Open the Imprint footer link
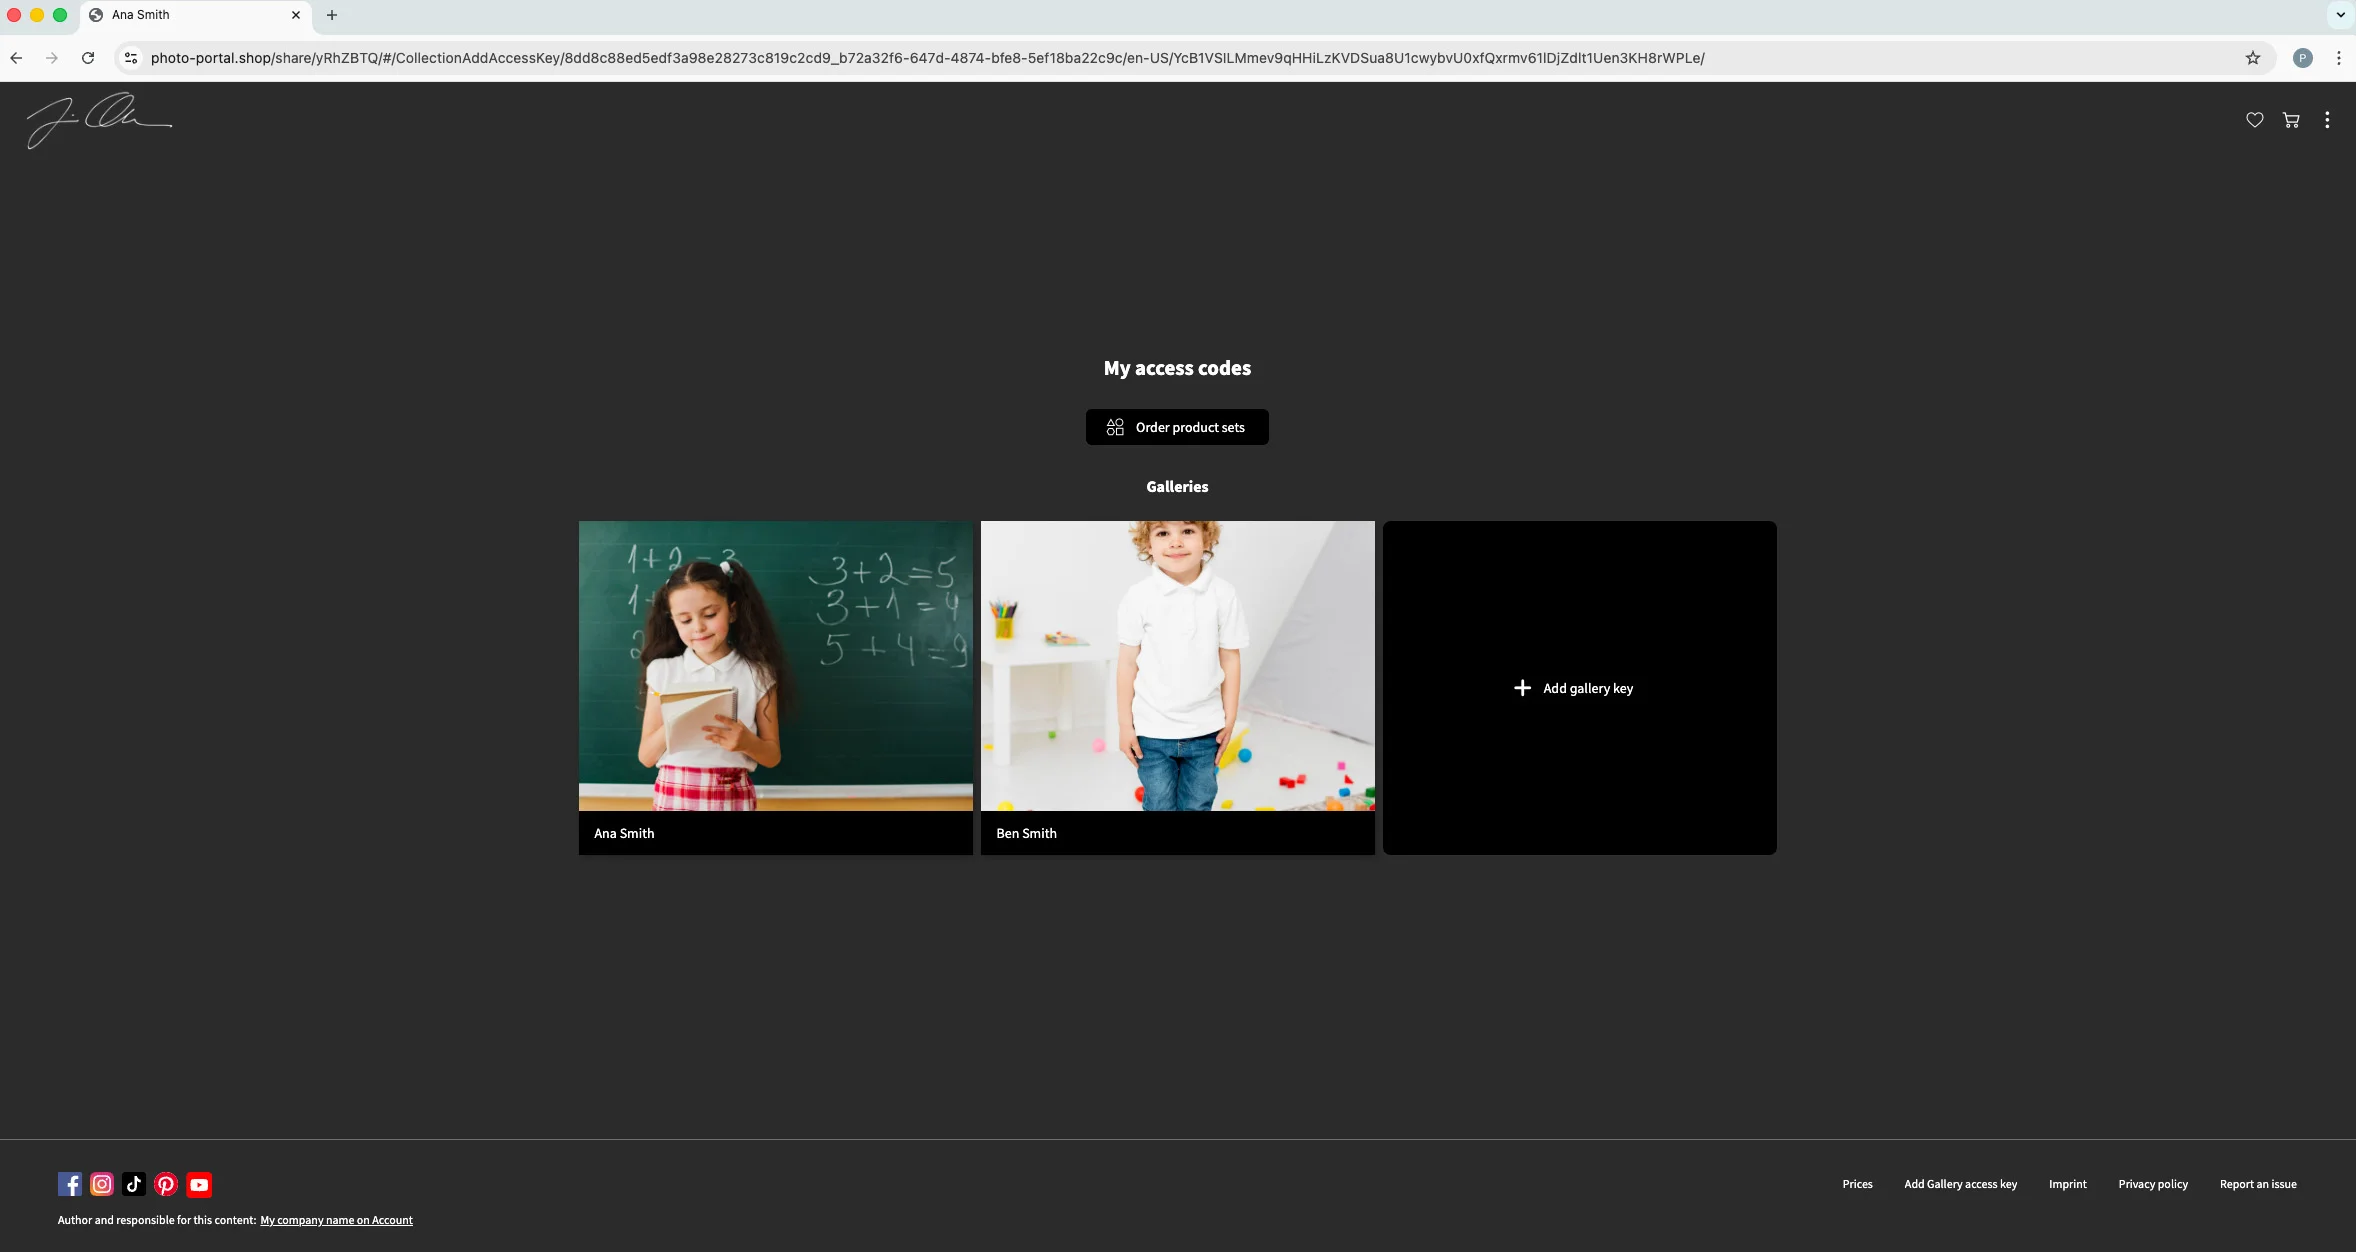This screenshot has height=1252, width=2356. pos(2067,1184)
